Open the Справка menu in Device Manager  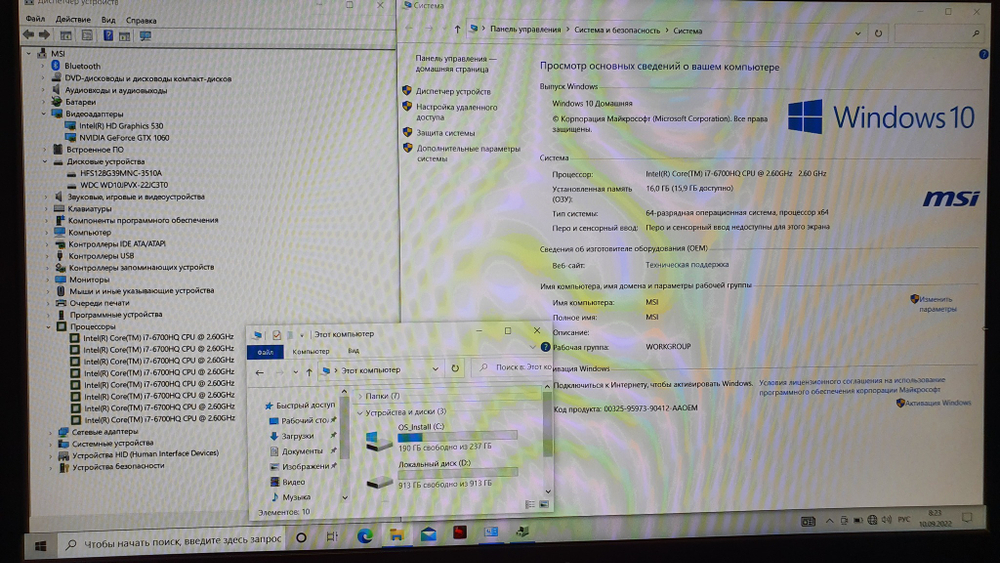coord(141,20)
